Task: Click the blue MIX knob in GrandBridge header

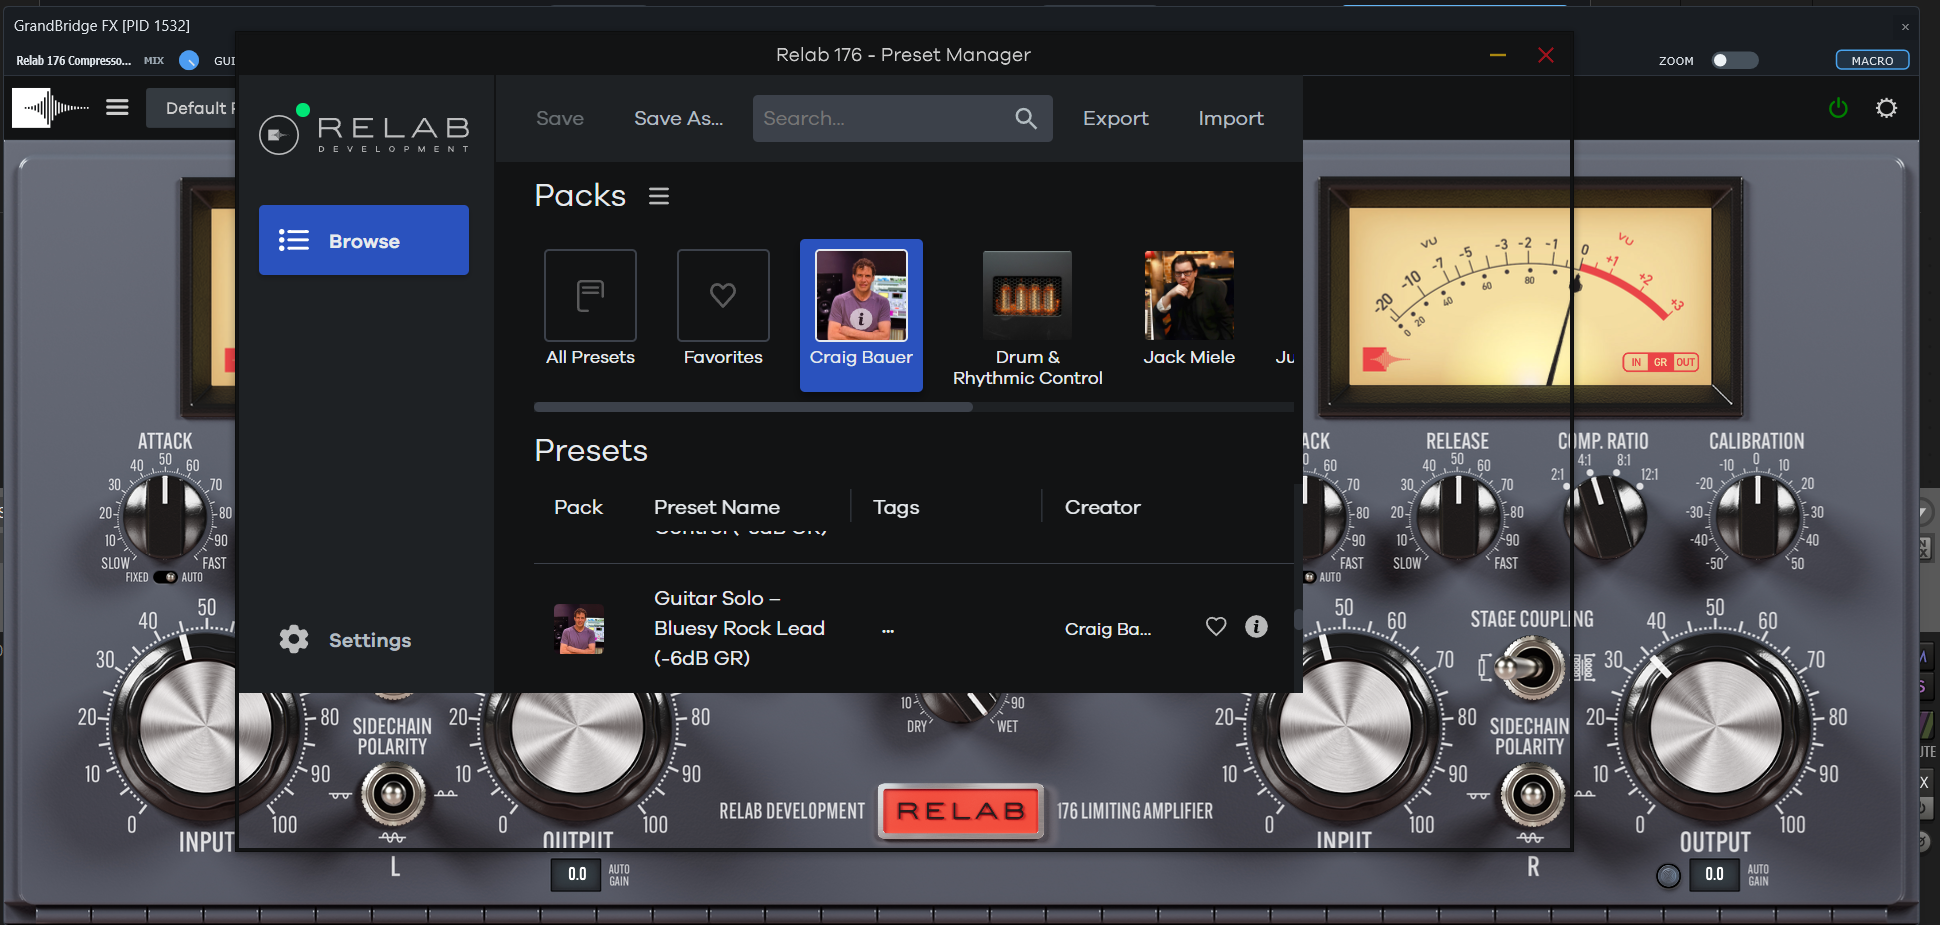Action: click(x=189, y=60)
